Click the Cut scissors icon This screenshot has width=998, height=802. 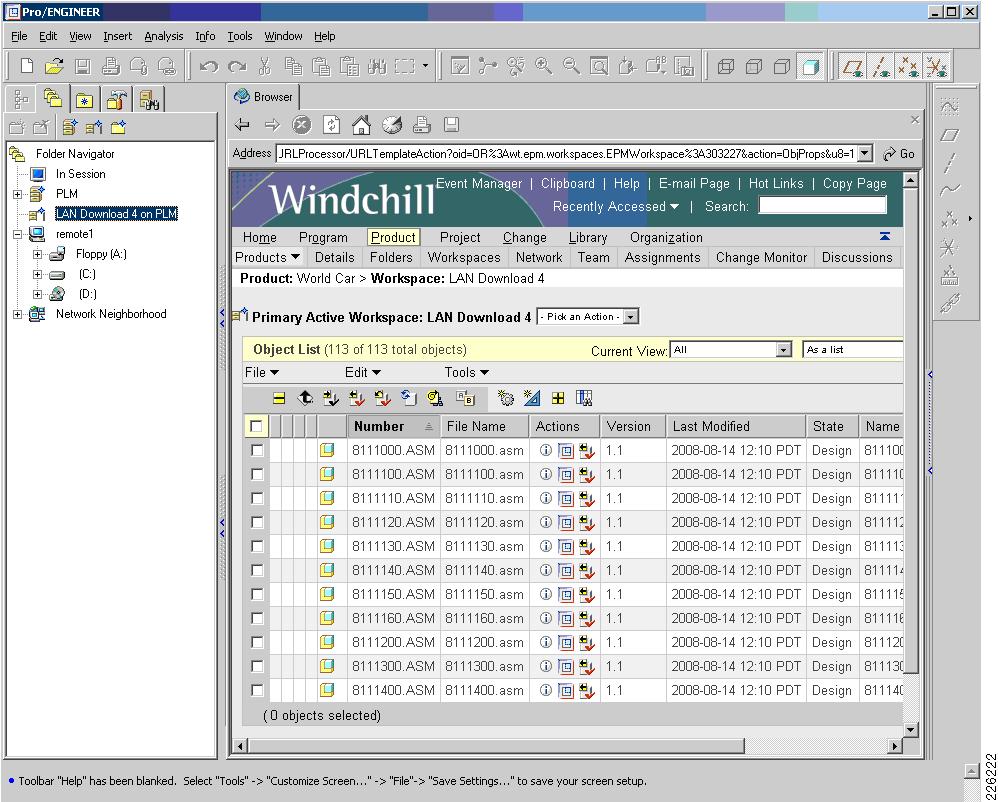pyautogui.click(x=265, y=66)
